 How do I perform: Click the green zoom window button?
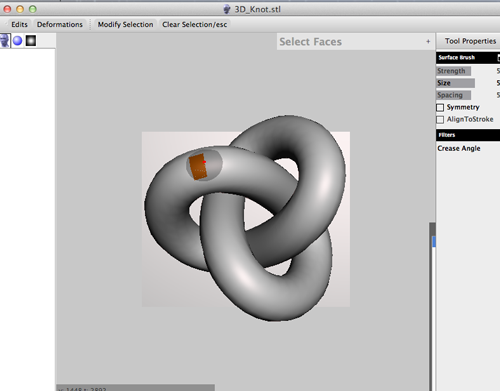pos(33,9)
